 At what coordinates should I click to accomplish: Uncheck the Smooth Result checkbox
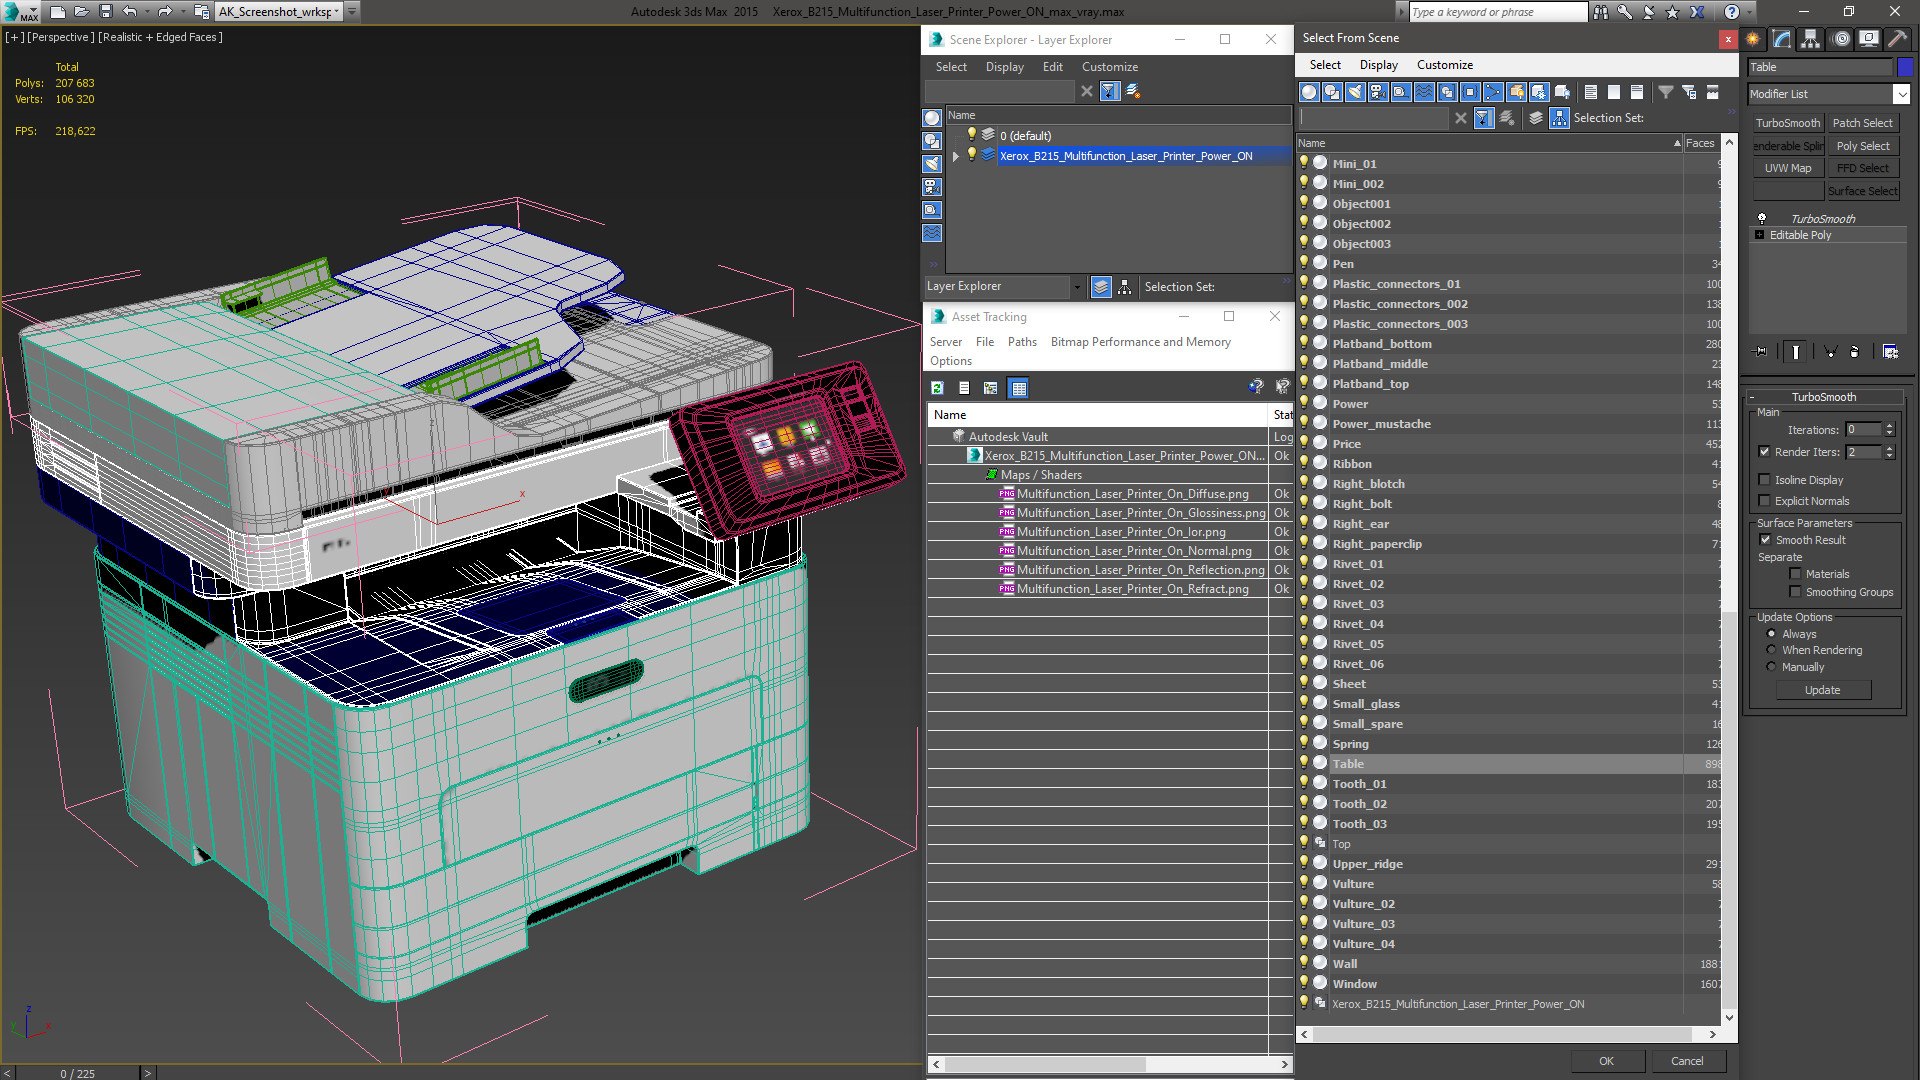pyautogui.click(x=1765, y=540)
